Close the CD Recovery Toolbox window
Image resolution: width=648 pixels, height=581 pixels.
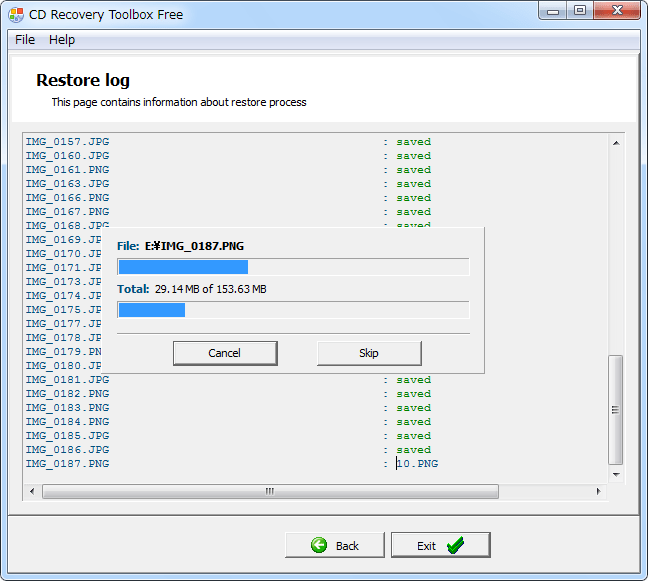(x=617, y=10)
